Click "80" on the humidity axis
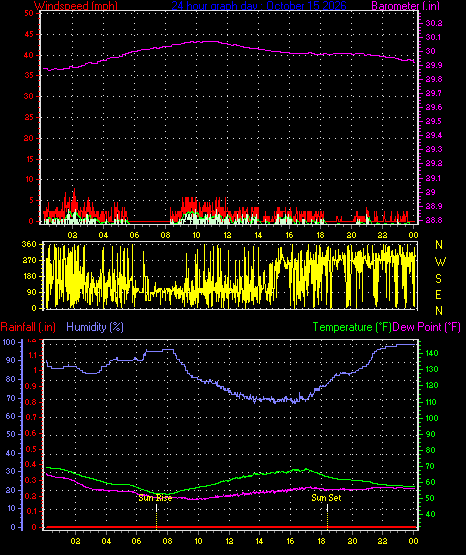The image size is (466, 555). (11, 379)
